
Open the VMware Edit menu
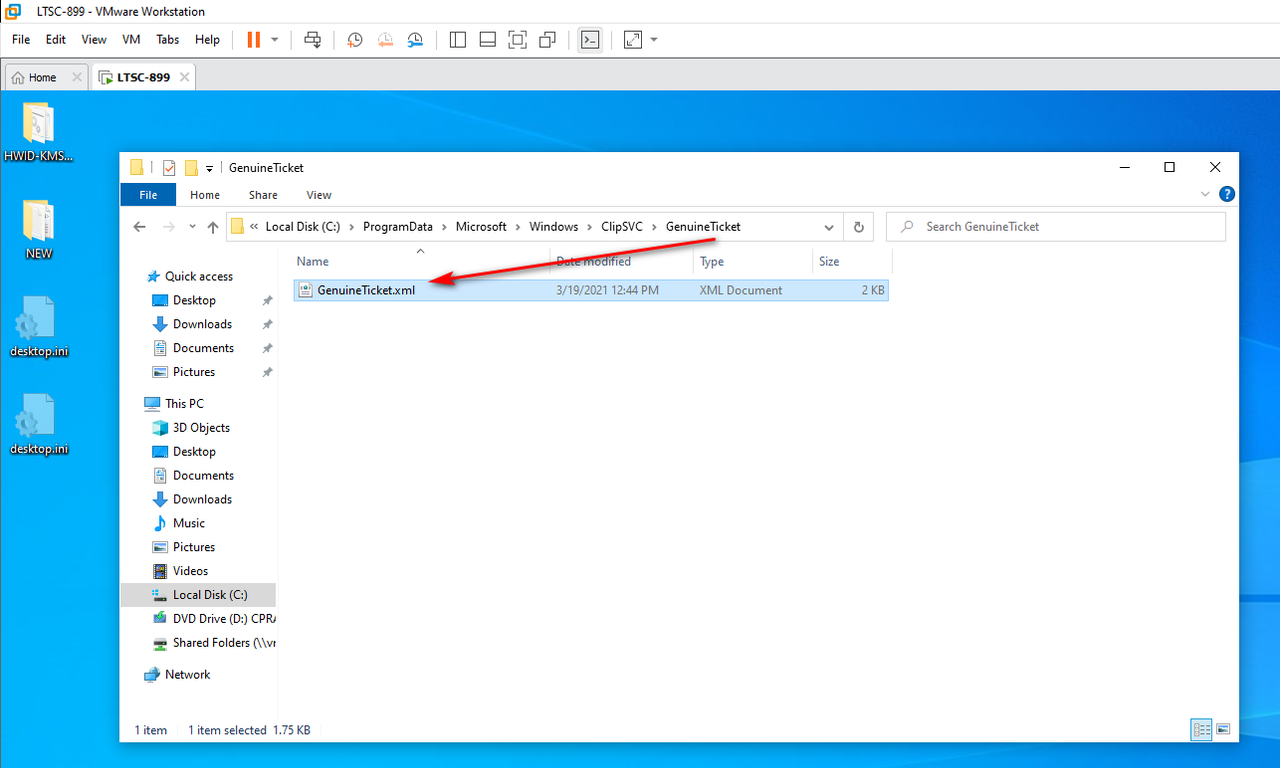pyautogui.click(x=56, y=39)
